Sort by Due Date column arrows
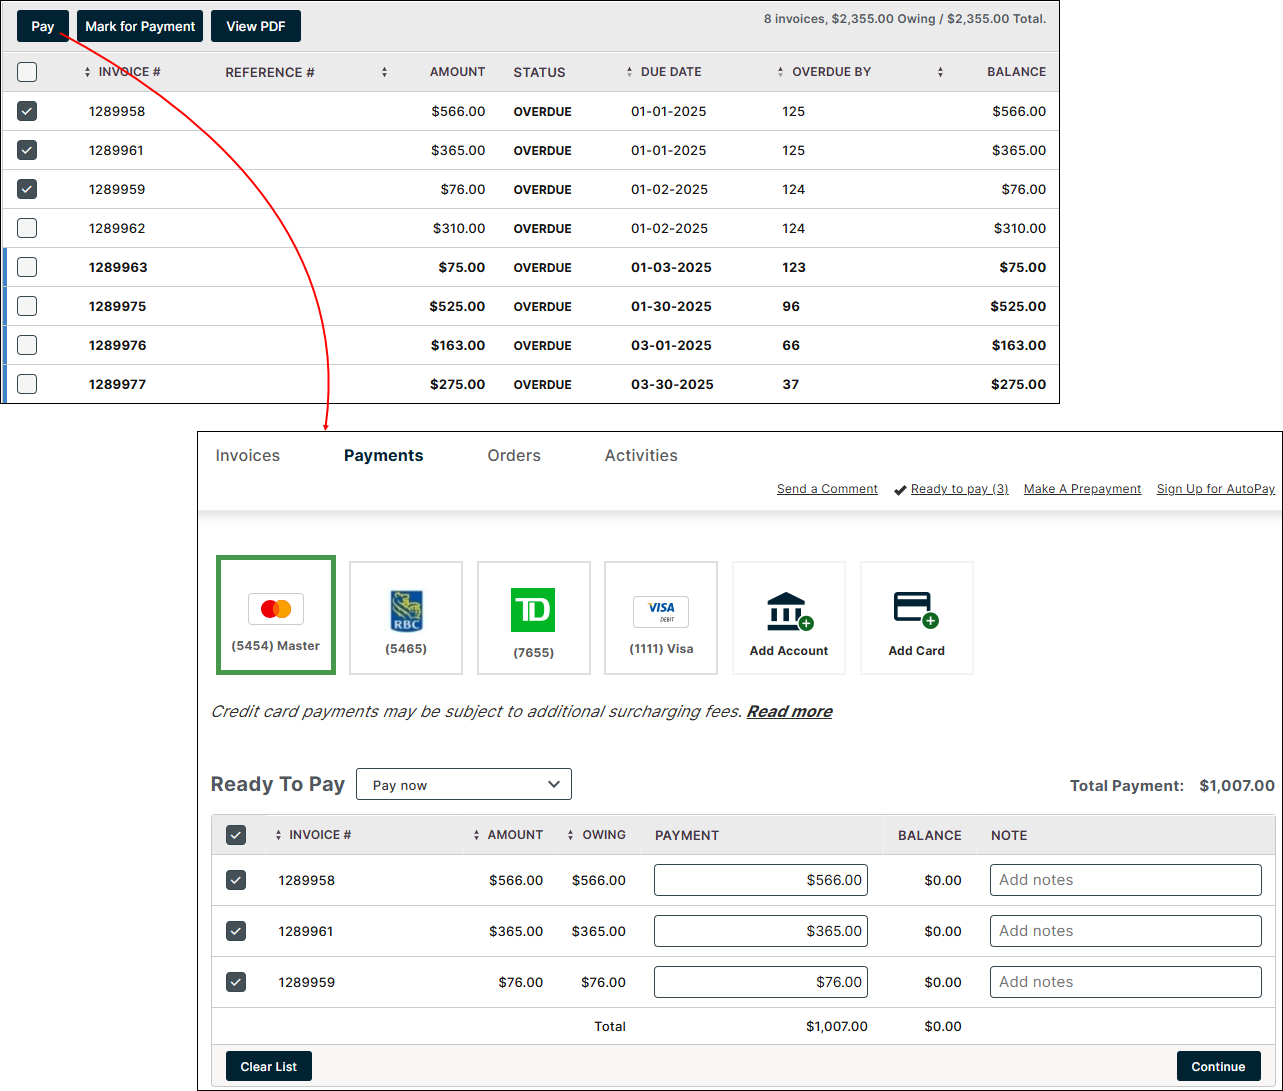 (x=629, y=72)
